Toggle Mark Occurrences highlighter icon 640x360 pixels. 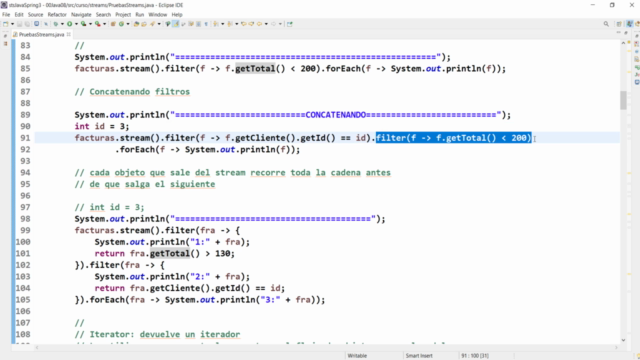[x=176, y=24]
